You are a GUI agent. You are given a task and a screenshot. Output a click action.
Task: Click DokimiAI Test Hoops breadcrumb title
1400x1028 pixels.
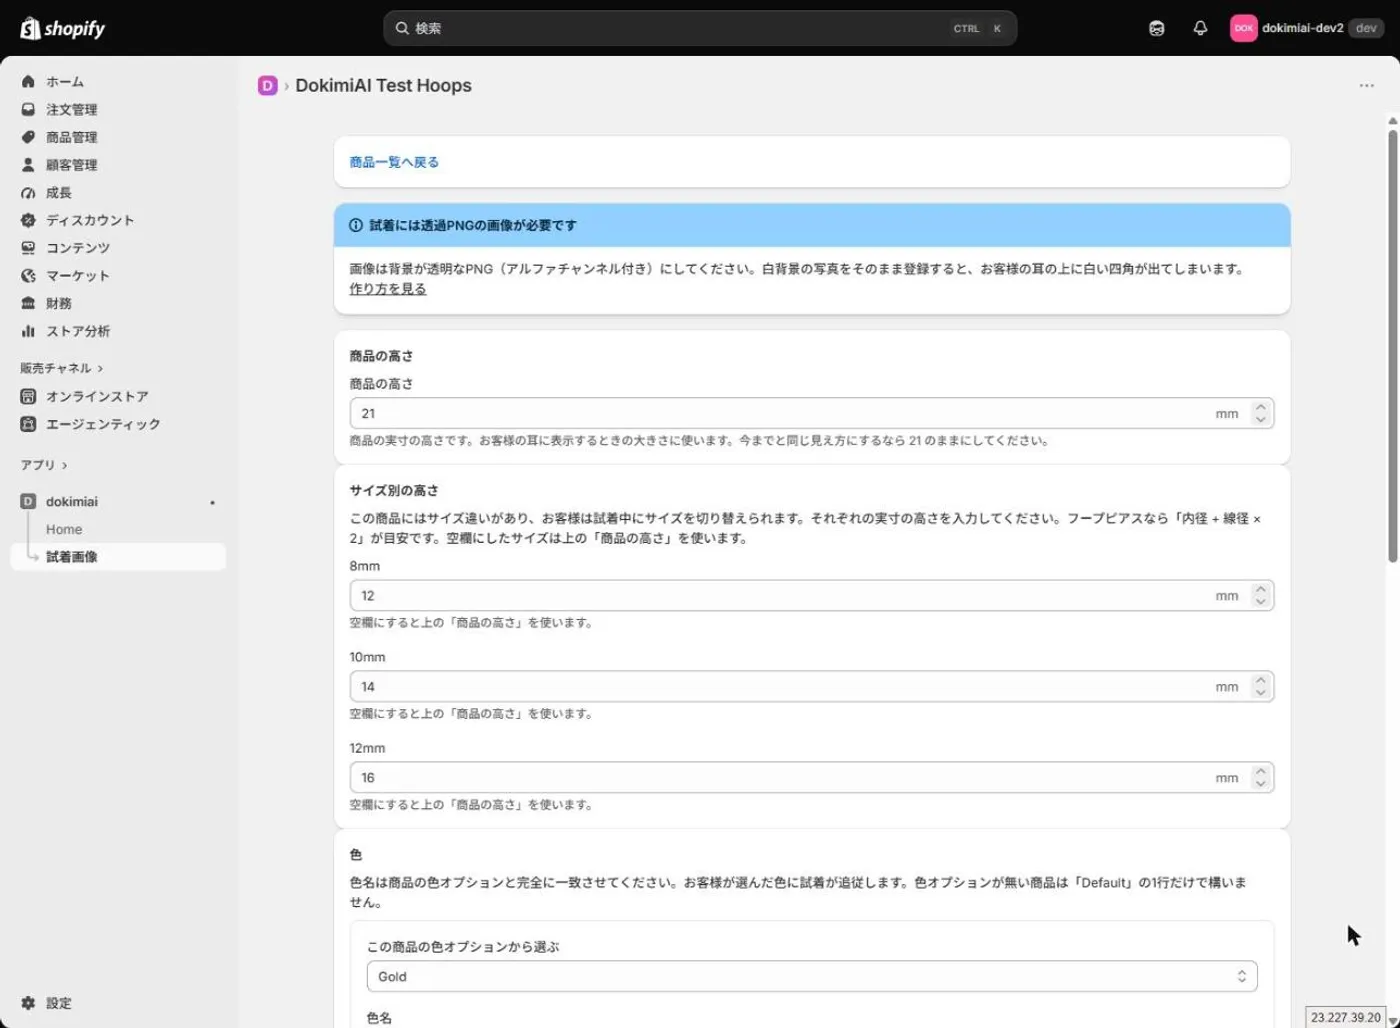tap(383, 86)
